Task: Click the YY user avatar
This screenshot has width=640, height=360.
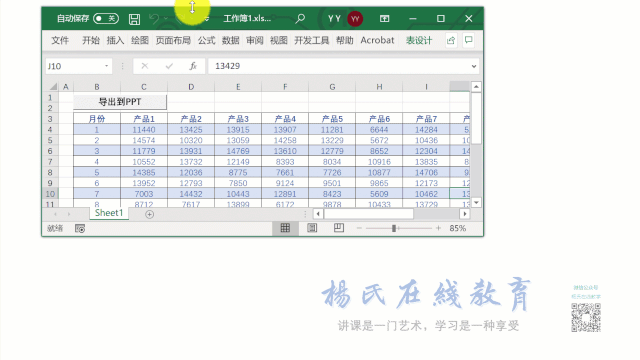Action: pyautogui.click(x=355, y=18)
